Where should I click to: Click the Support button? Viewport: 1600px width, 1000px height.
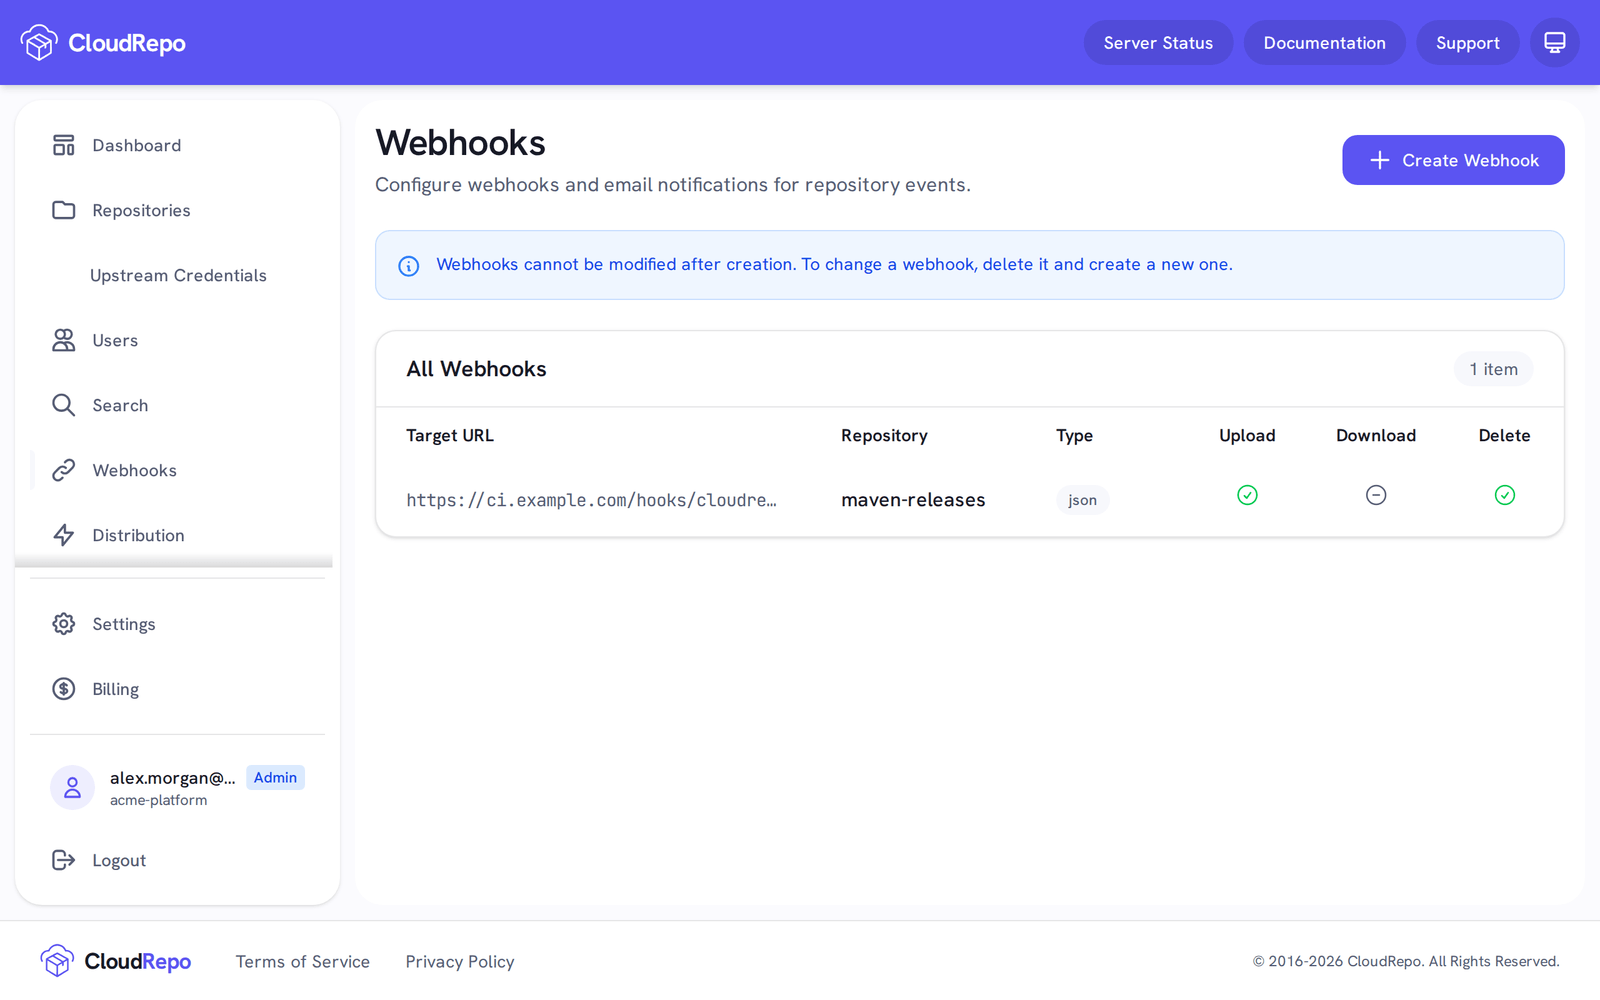pyautogui.click(x=1467, y=43)
